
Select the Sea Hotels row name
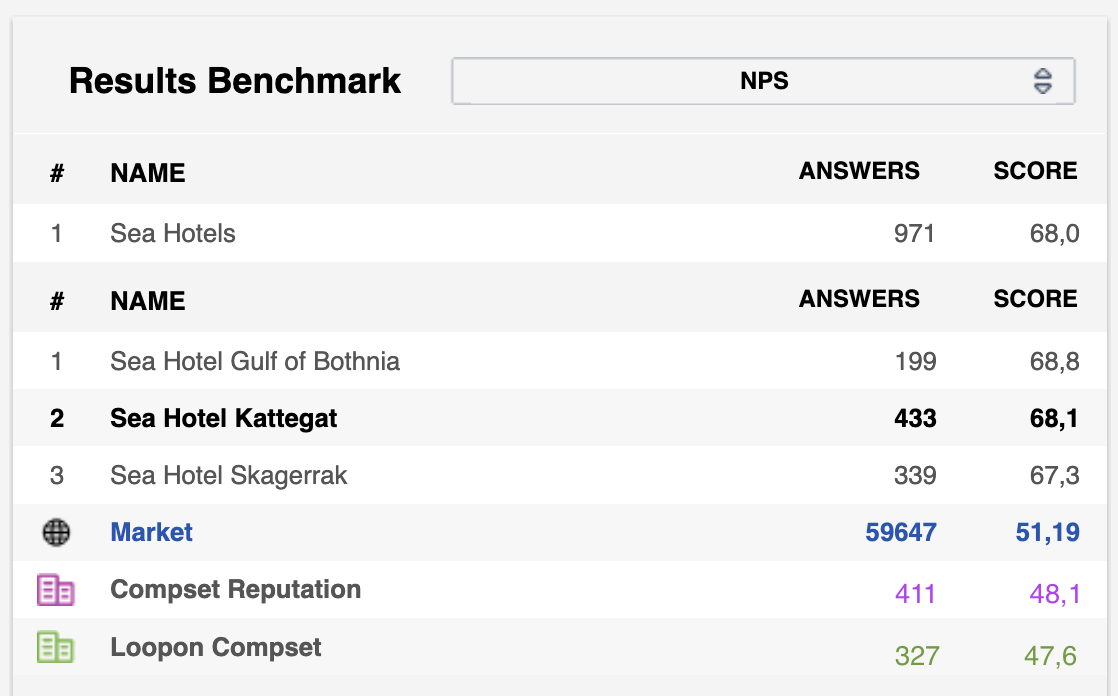(173, 233)
